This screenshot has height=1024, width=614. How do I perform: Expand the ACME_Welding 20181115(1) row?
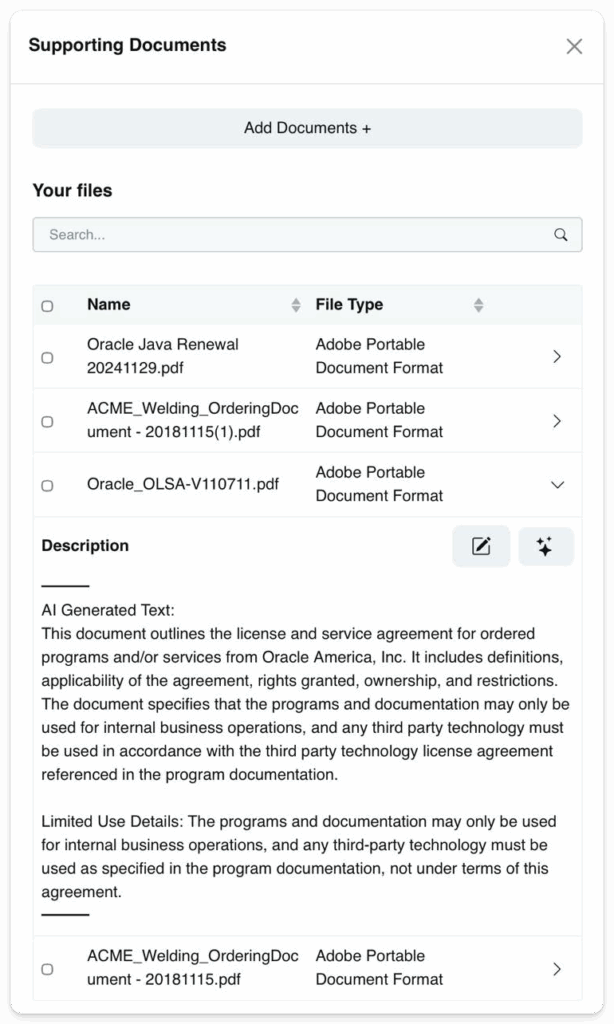[x=557, y=420]
